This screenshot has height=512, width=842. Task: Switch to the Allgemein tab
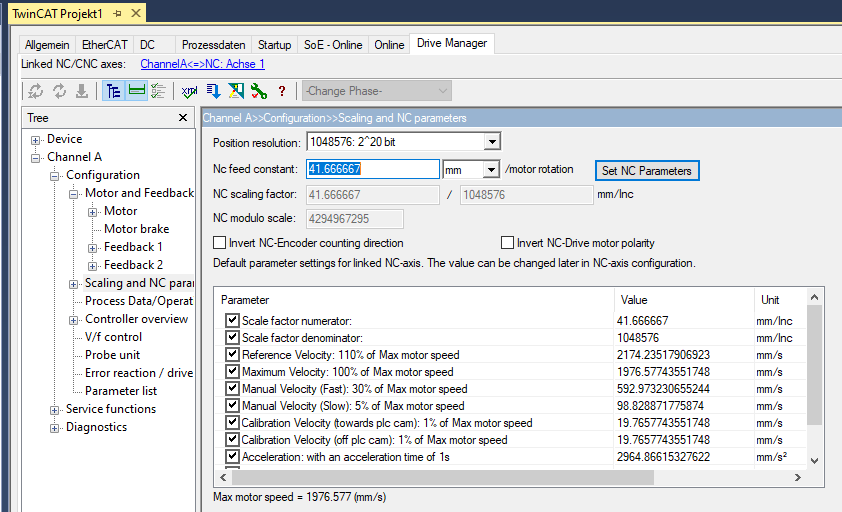pos(47,45)
